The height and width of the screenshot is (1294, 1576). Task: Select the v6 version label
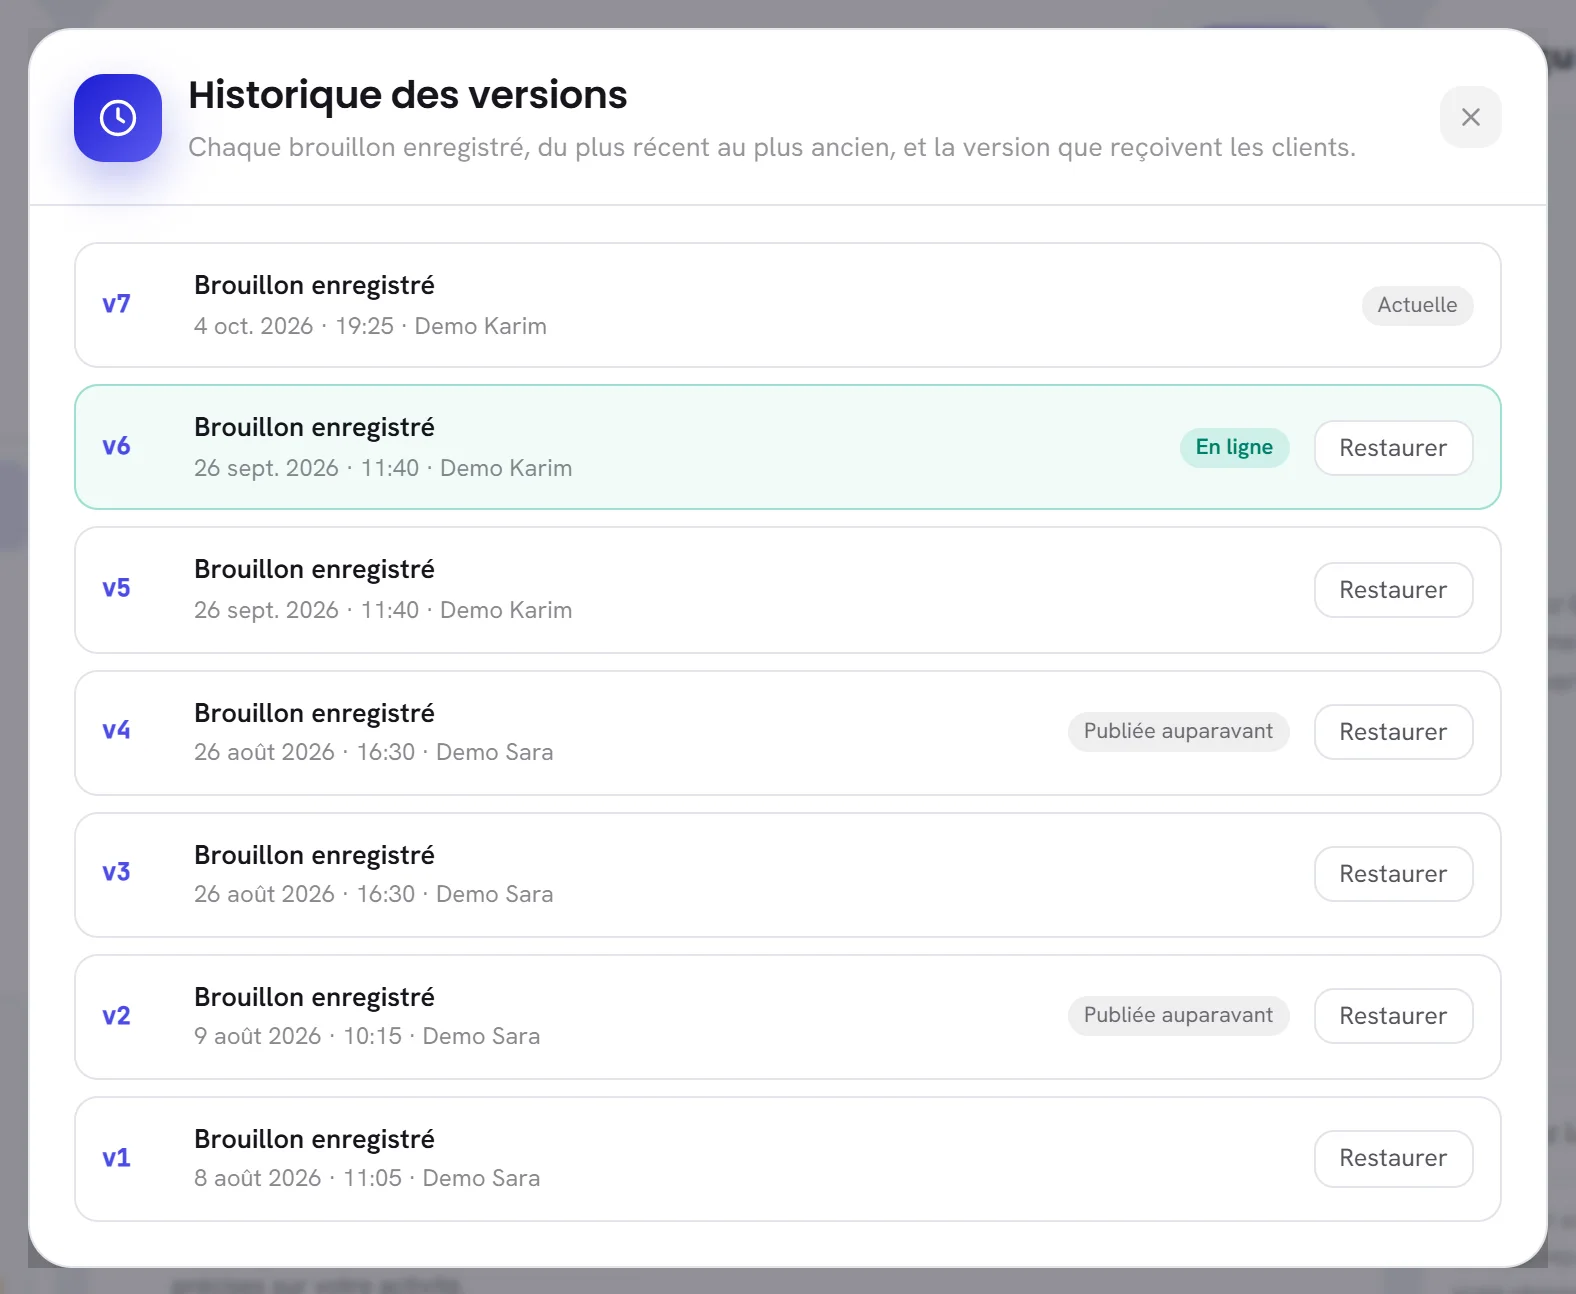point(116,446)
